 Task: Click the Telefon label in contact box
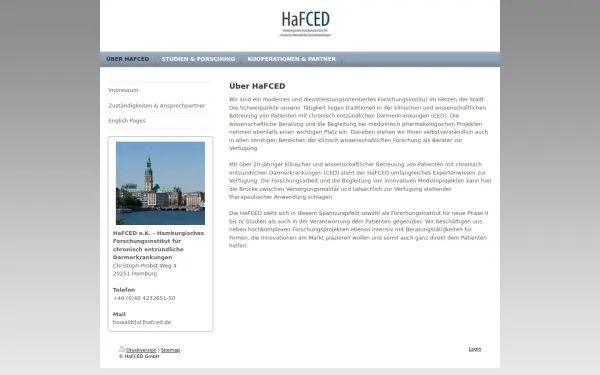coord(124,290)
